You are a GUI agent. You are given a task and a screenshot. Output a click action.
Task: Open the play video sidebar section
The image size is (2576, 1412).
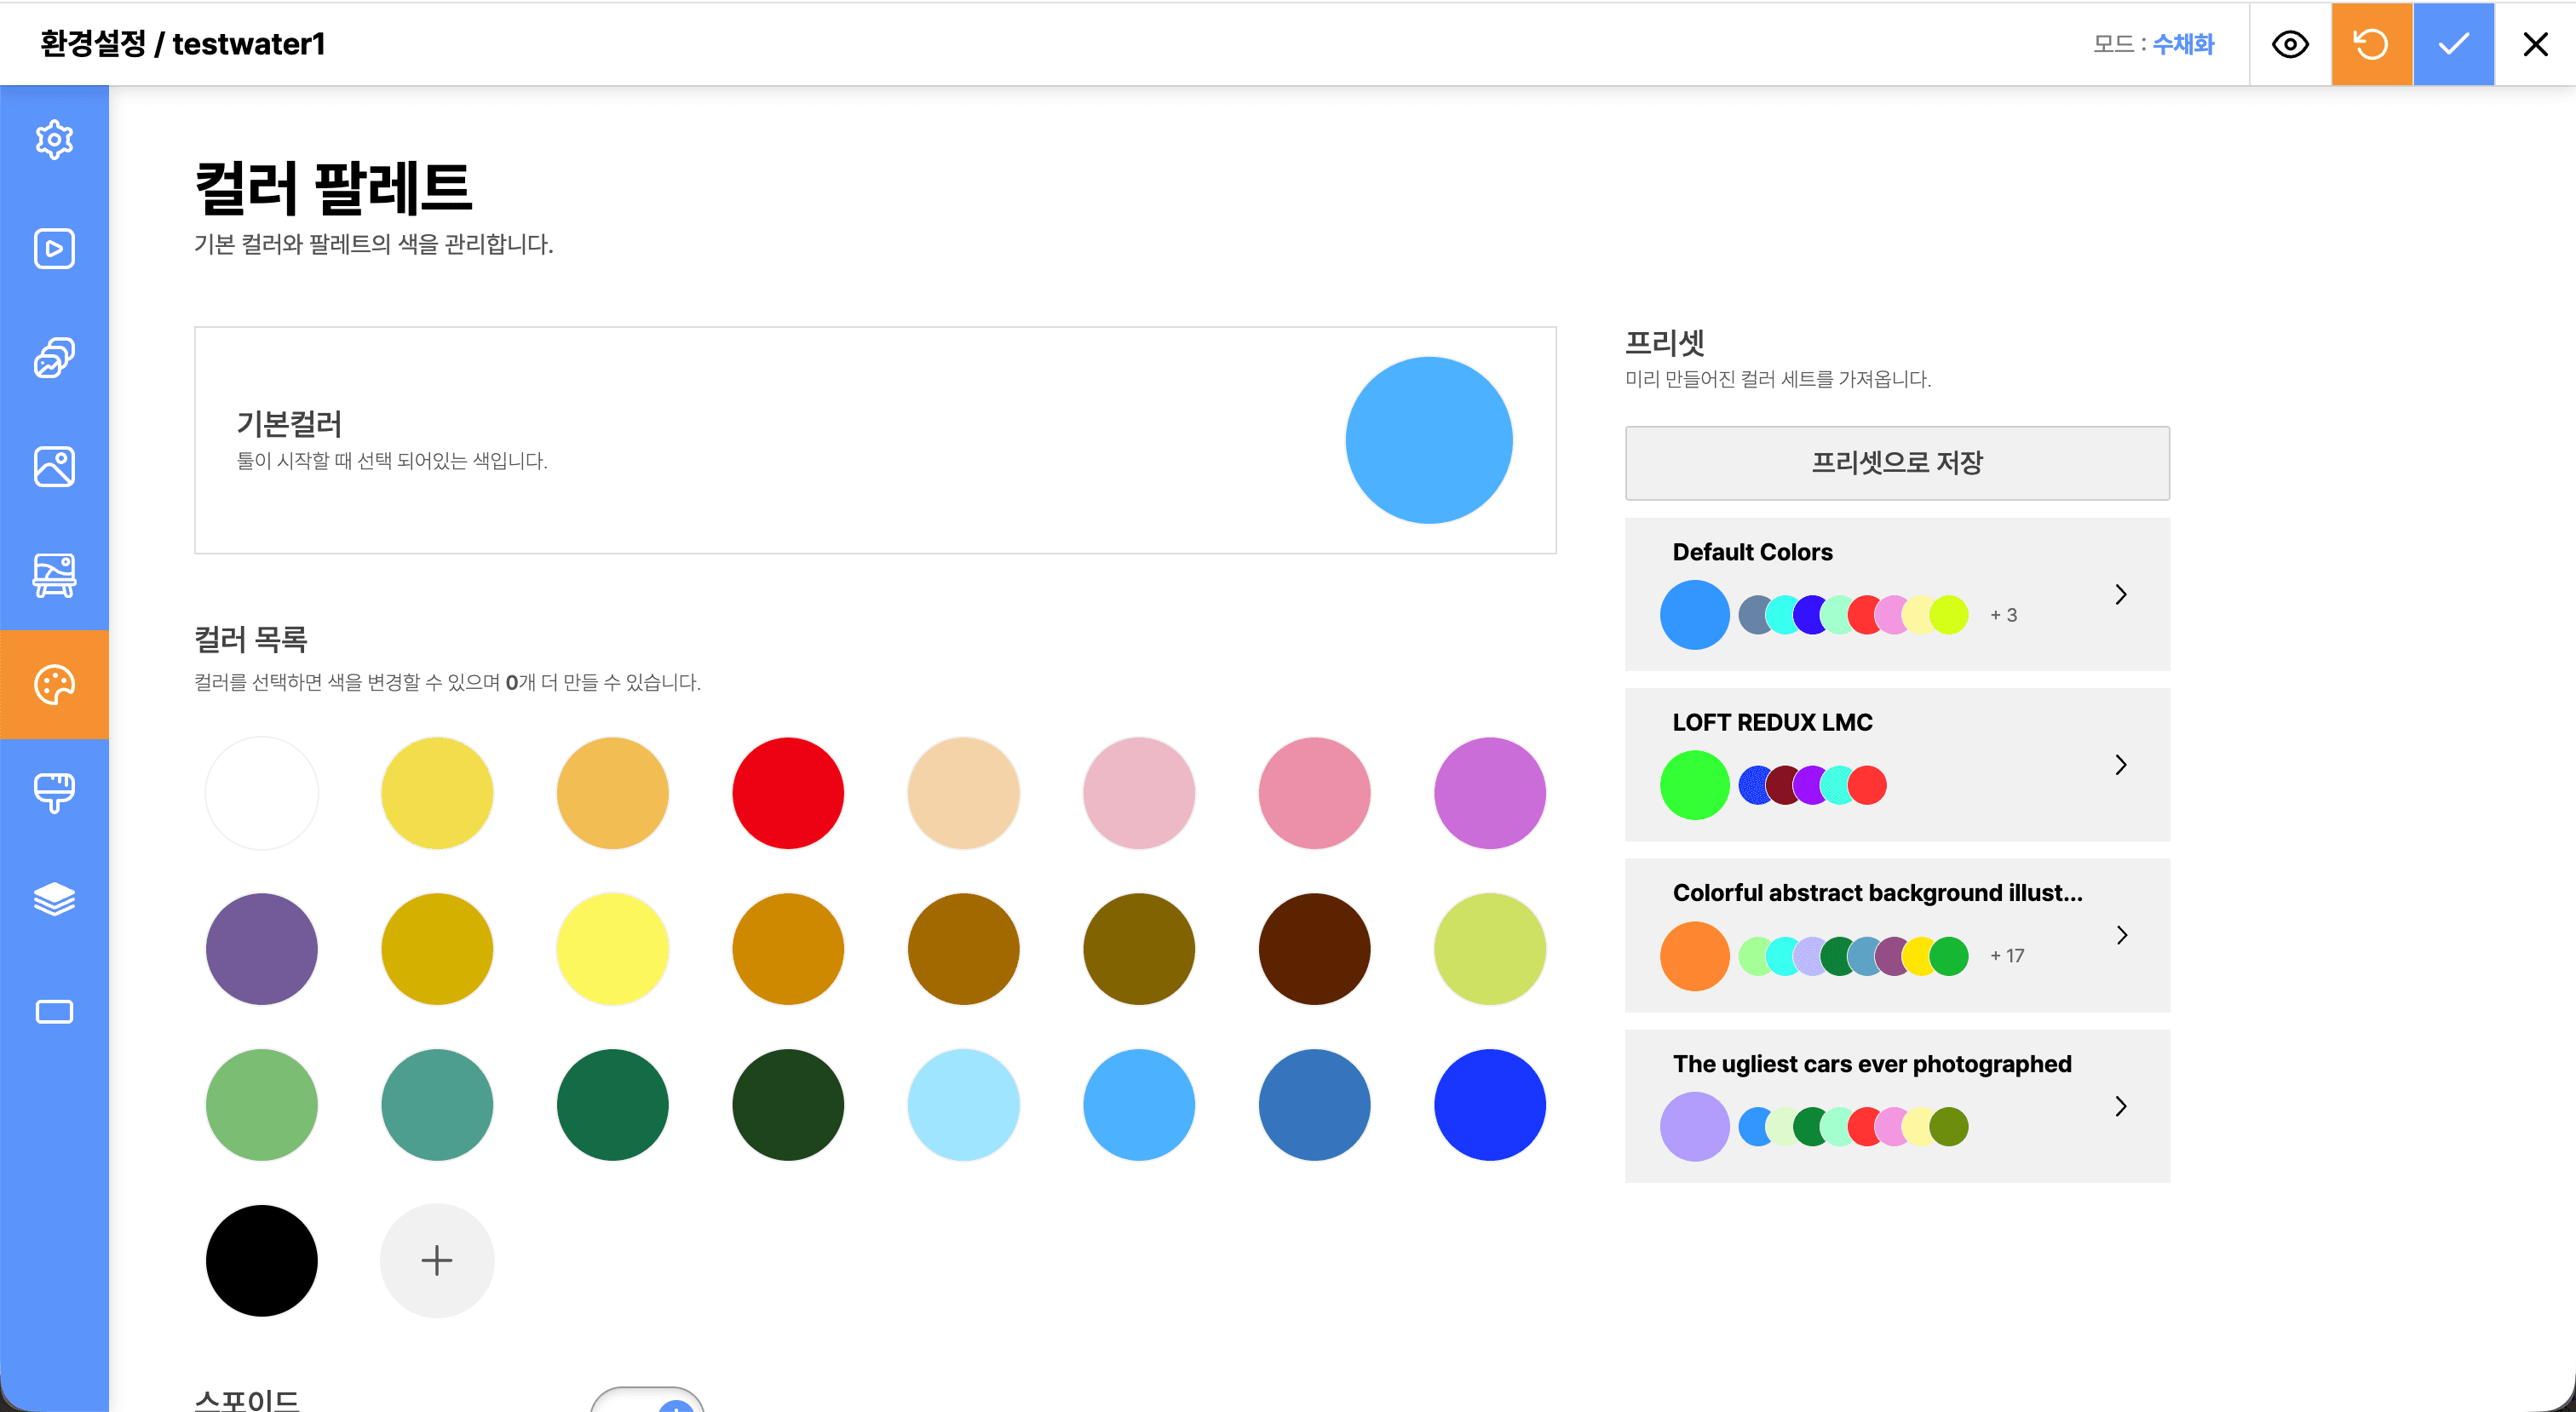tap(54, 249)
